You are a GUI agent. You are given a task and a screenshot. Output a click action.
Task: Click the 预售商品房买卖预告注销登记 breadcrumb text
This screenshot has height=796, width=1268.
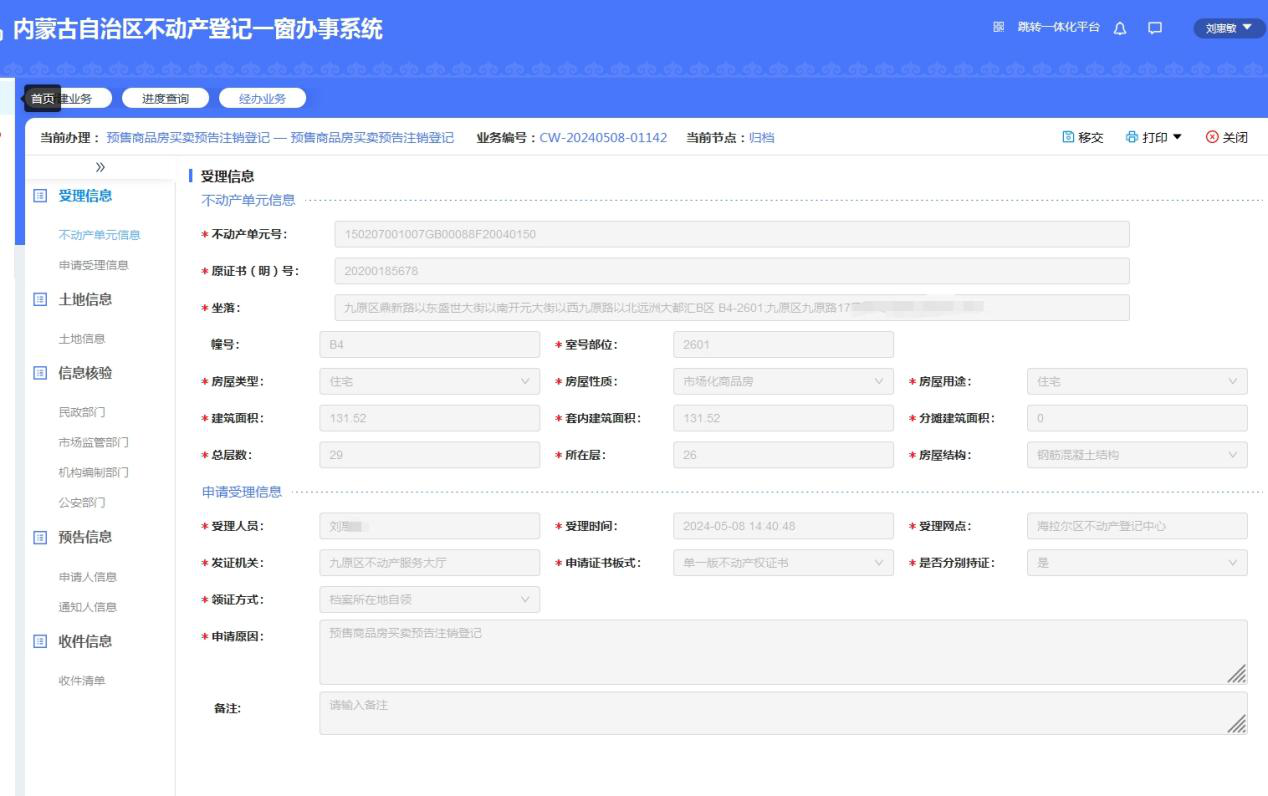click(279, 137)
